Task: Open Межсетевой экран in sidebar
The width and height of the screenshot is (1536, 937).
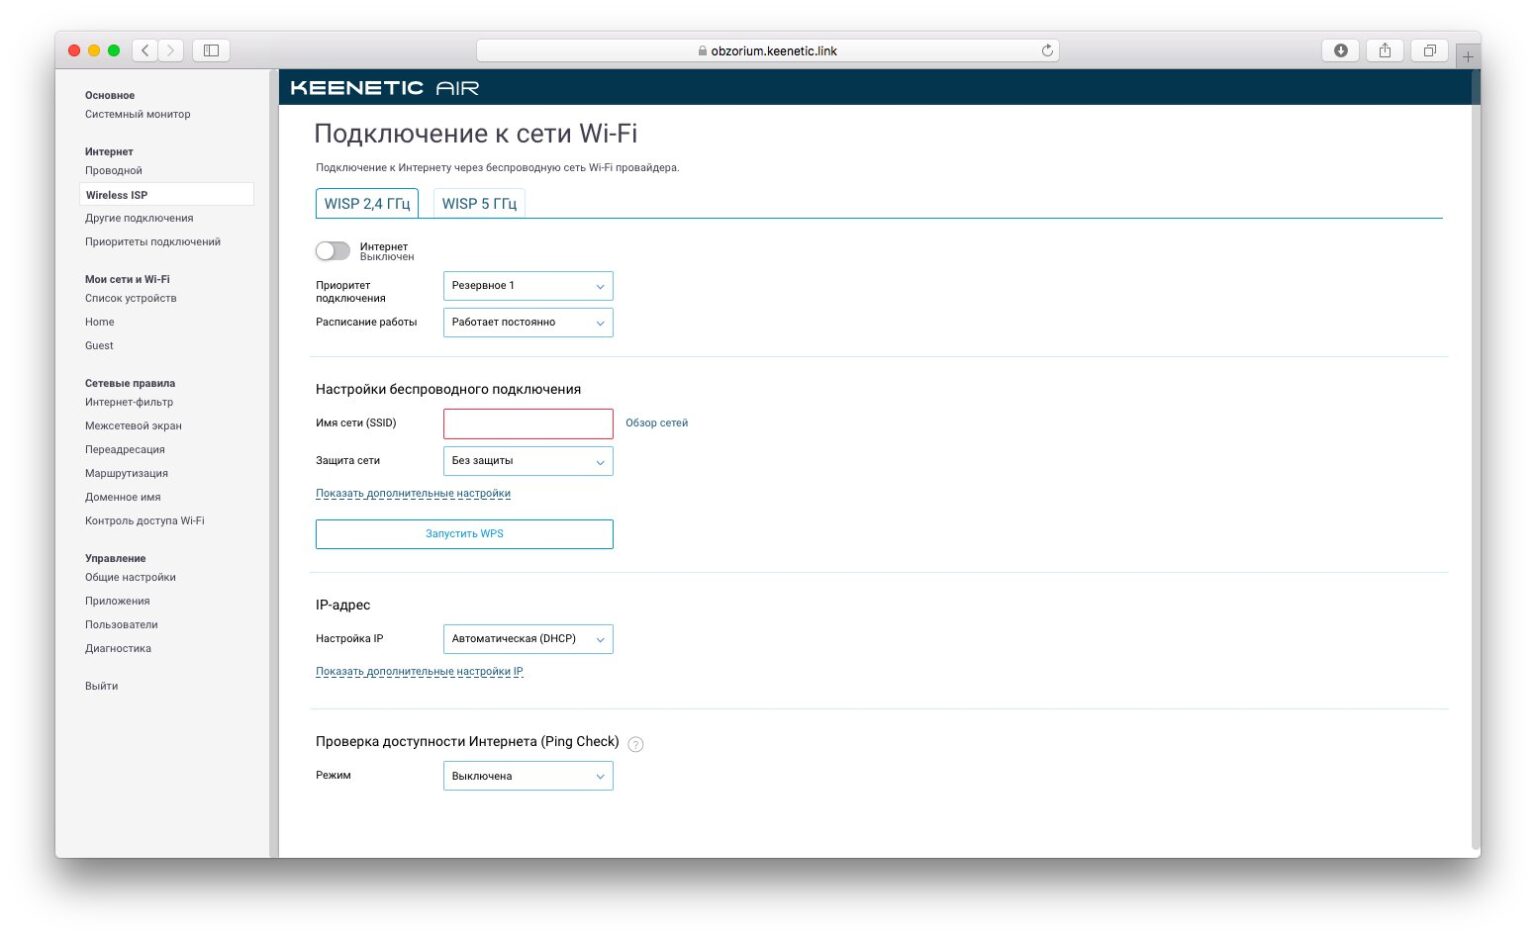Action: click(133, 426)
